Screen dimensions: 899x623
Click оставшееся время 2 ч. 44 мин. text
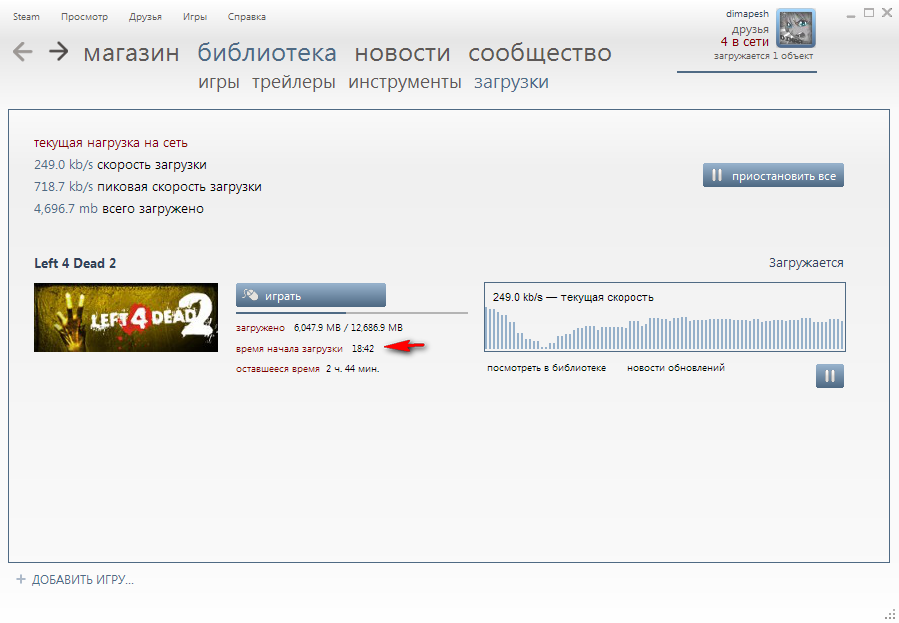[x=308, y=369]
